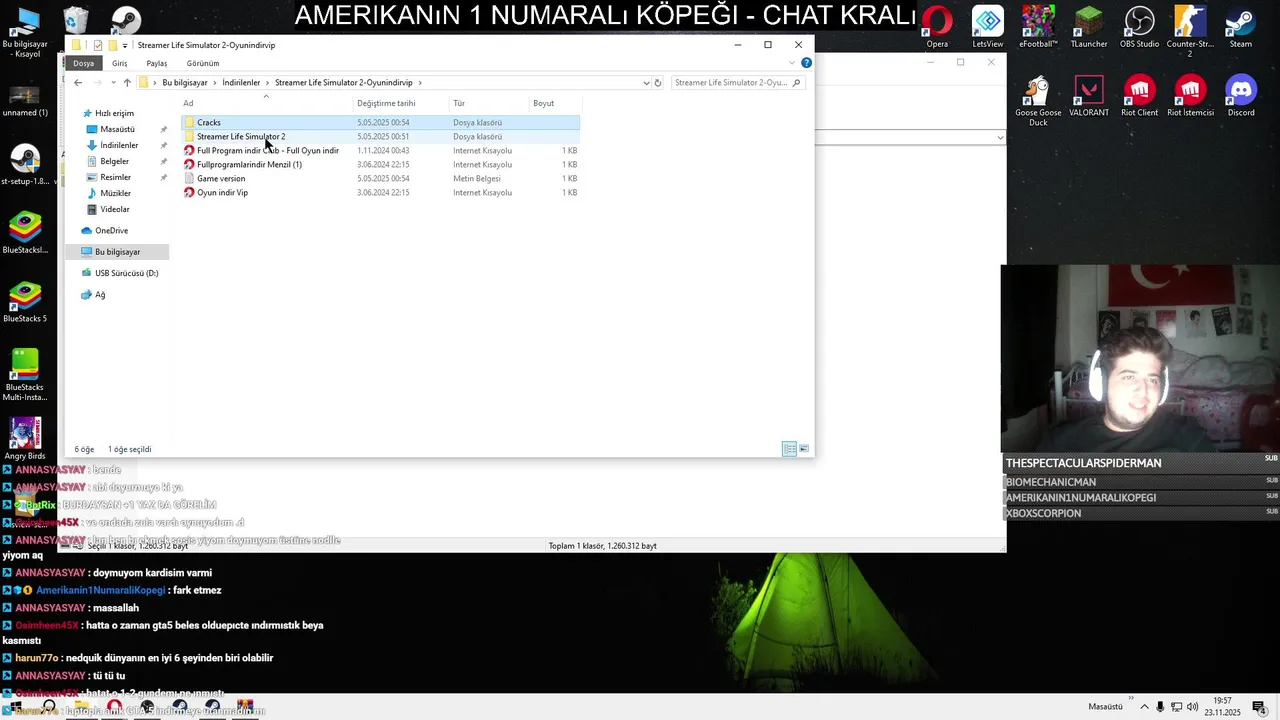Image resolution: width=1280 pixels, height=720 pixels.
Task: Open the volume tray icon
Action: pos(1193,707)
